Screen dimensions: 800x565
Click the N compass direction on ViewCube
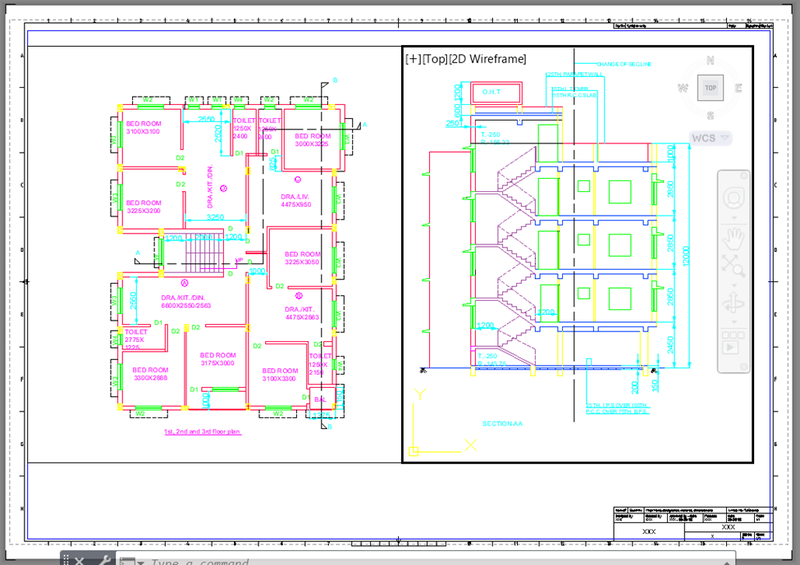[710, 60]
